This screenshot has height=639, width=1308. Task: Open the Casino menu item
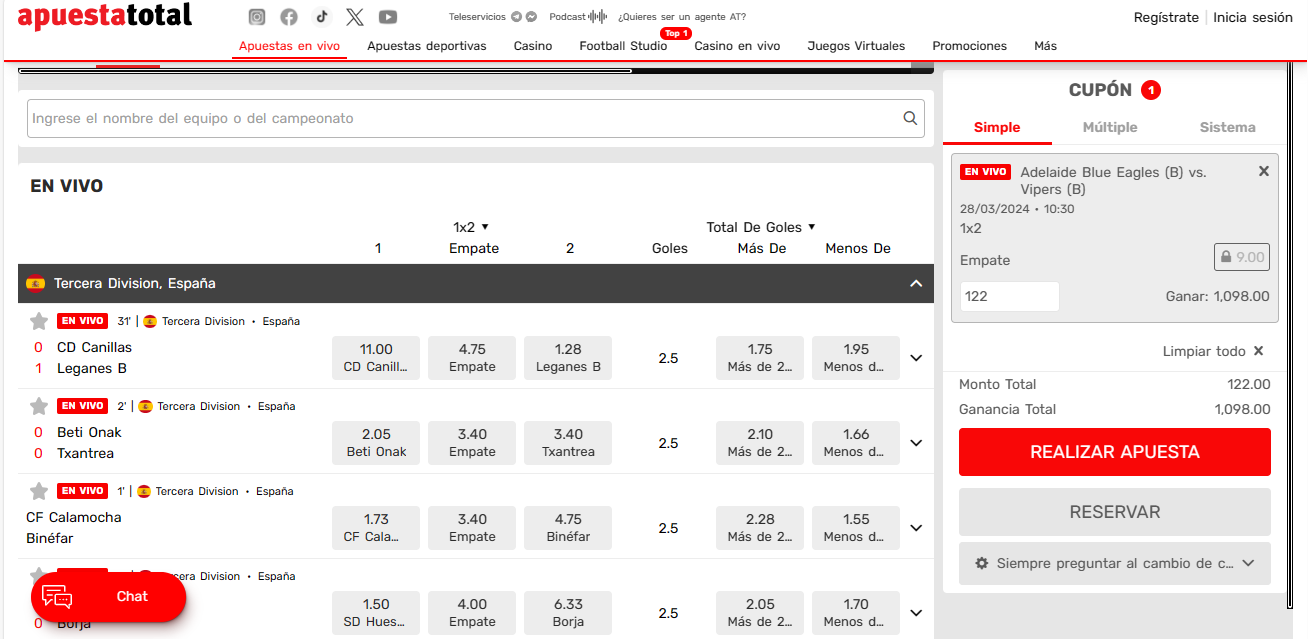click(533, 46)
